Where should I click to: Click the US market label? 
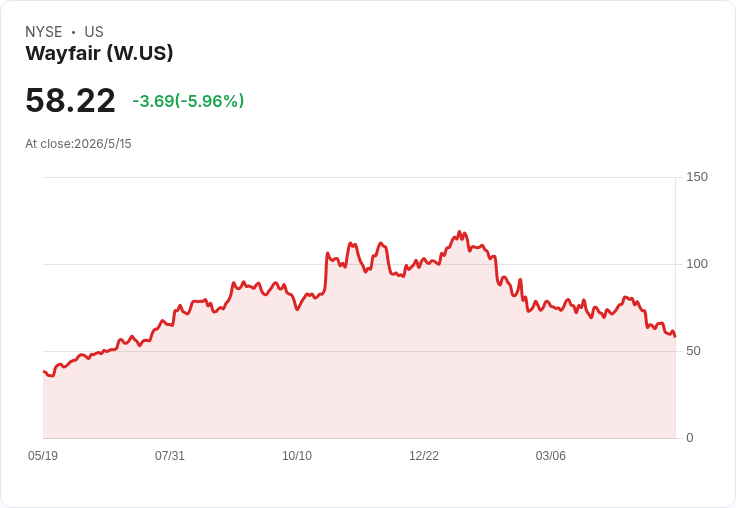coord(94,32)
